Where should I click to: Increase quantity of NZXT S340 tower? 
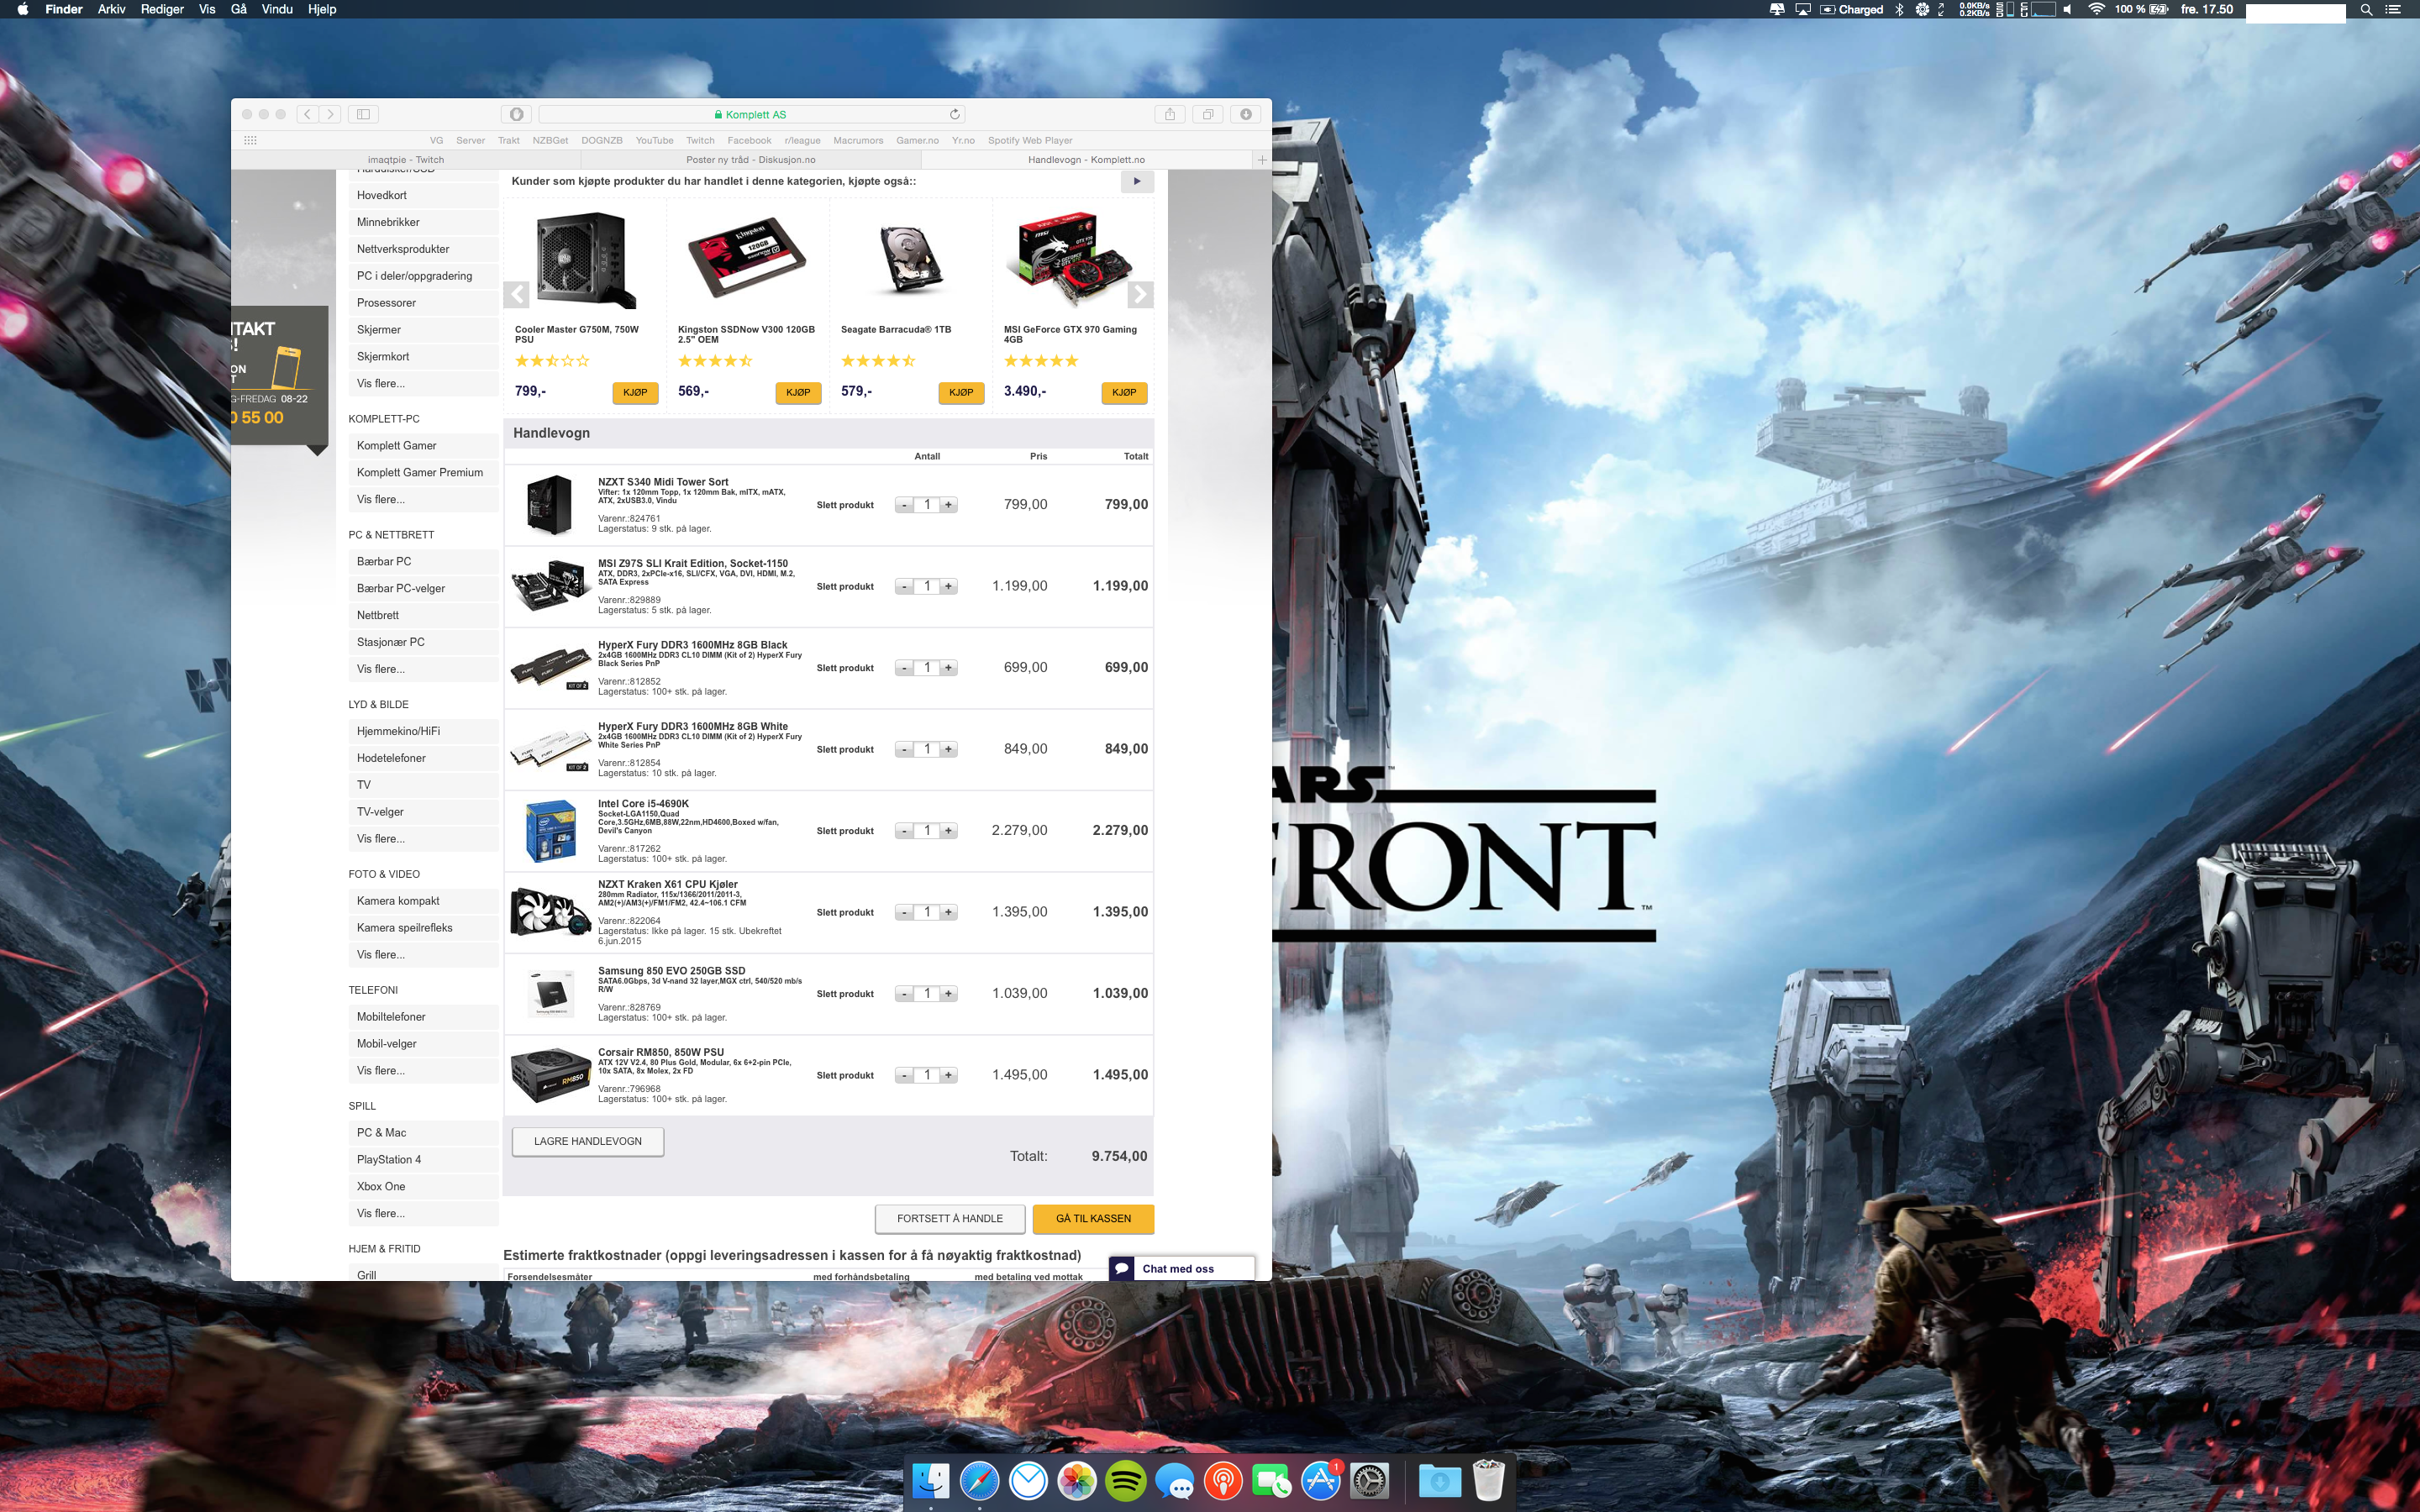948,505
